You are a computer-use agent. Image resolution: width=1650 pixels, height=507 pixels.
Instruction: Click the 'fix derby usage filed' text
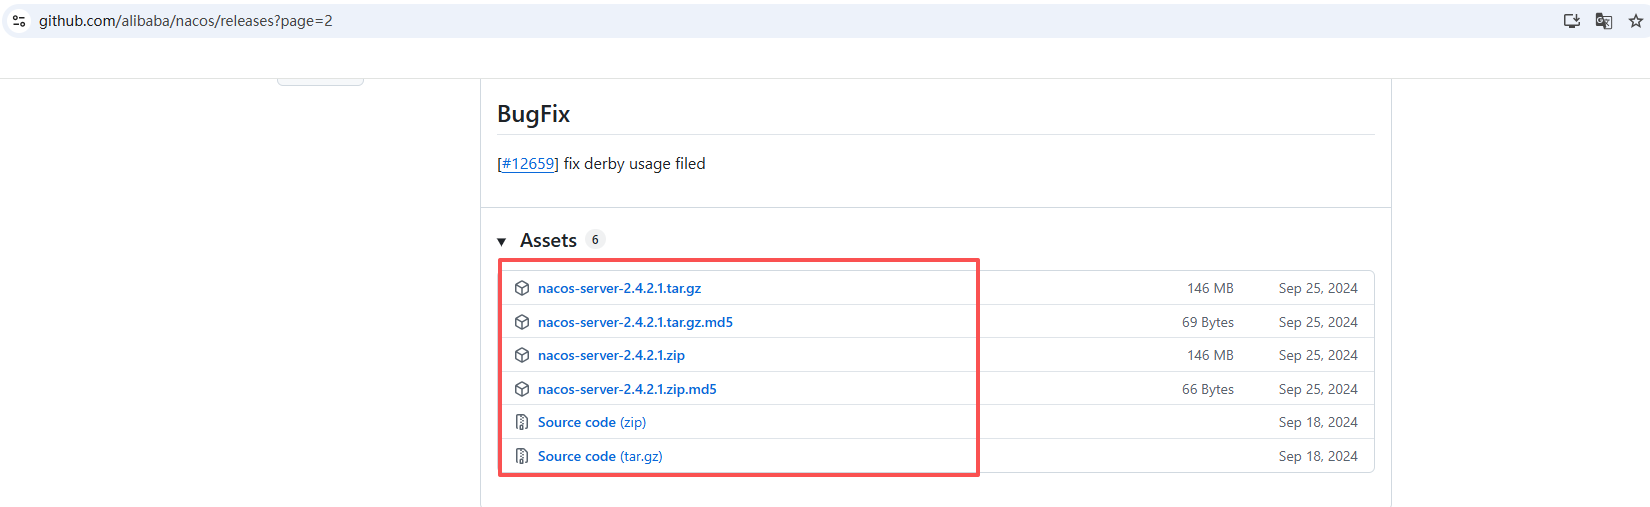(634, 164)
